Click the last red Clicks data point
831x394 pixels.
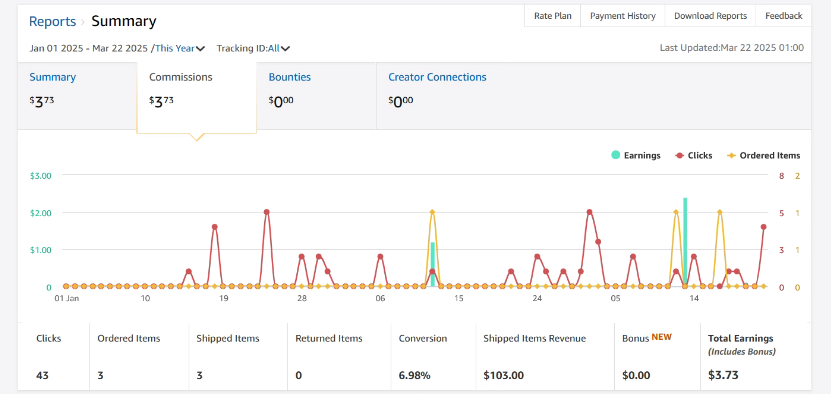(x=764, y=226)
